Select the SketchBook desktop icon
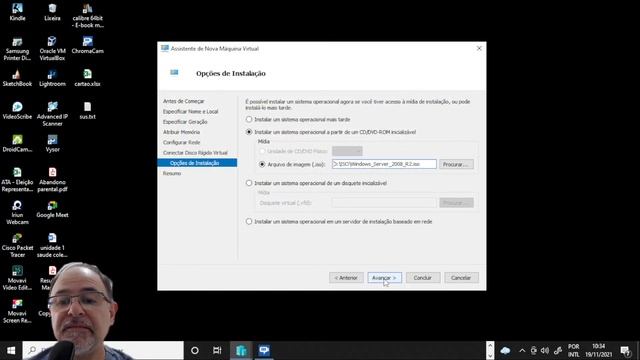This screenshot has height=360, width=640. pos(17,78)
